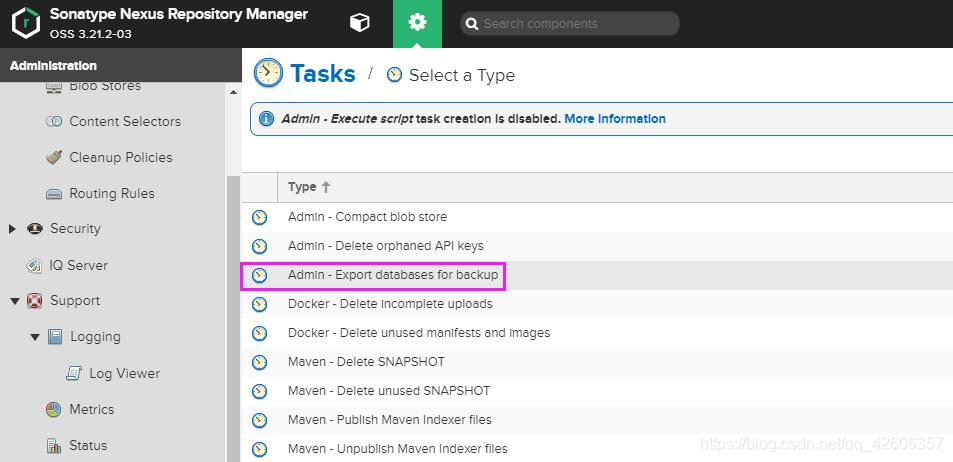The image size is (953, 462).
Task: Click clock icon for Delete unused SNAPSHOT
Action: pos(260,391)
